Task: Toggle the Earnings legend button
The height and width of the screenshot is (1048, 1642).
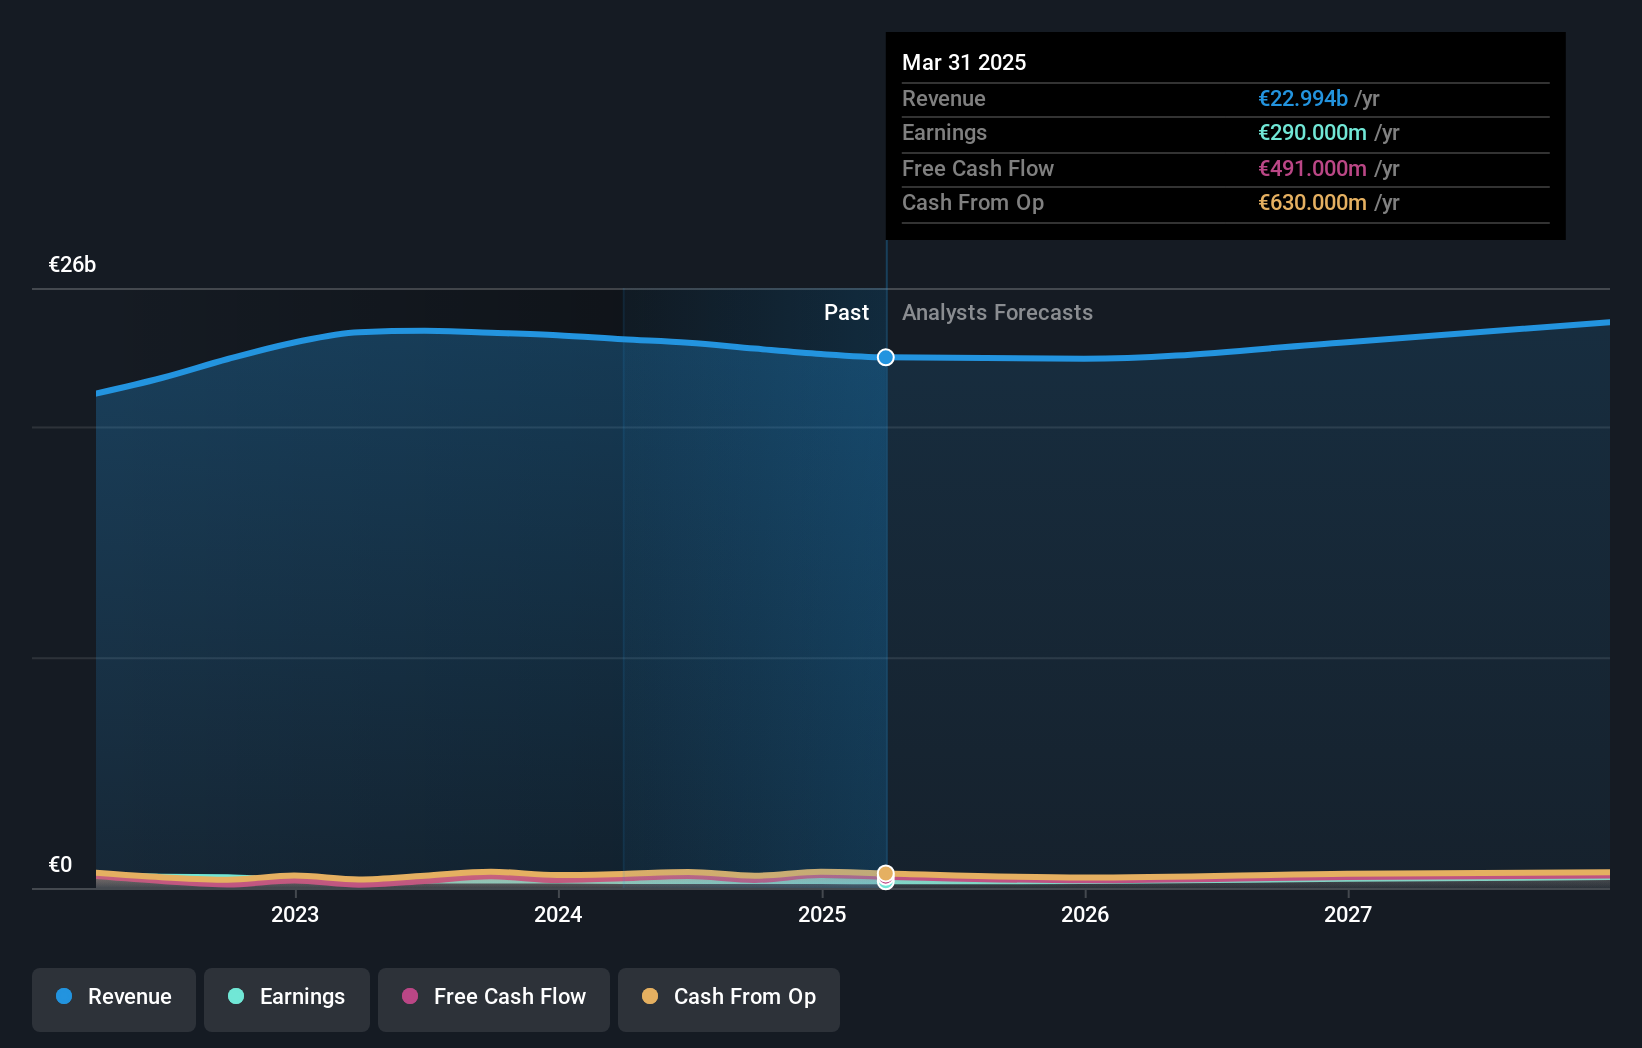Action: pos(287,999)
